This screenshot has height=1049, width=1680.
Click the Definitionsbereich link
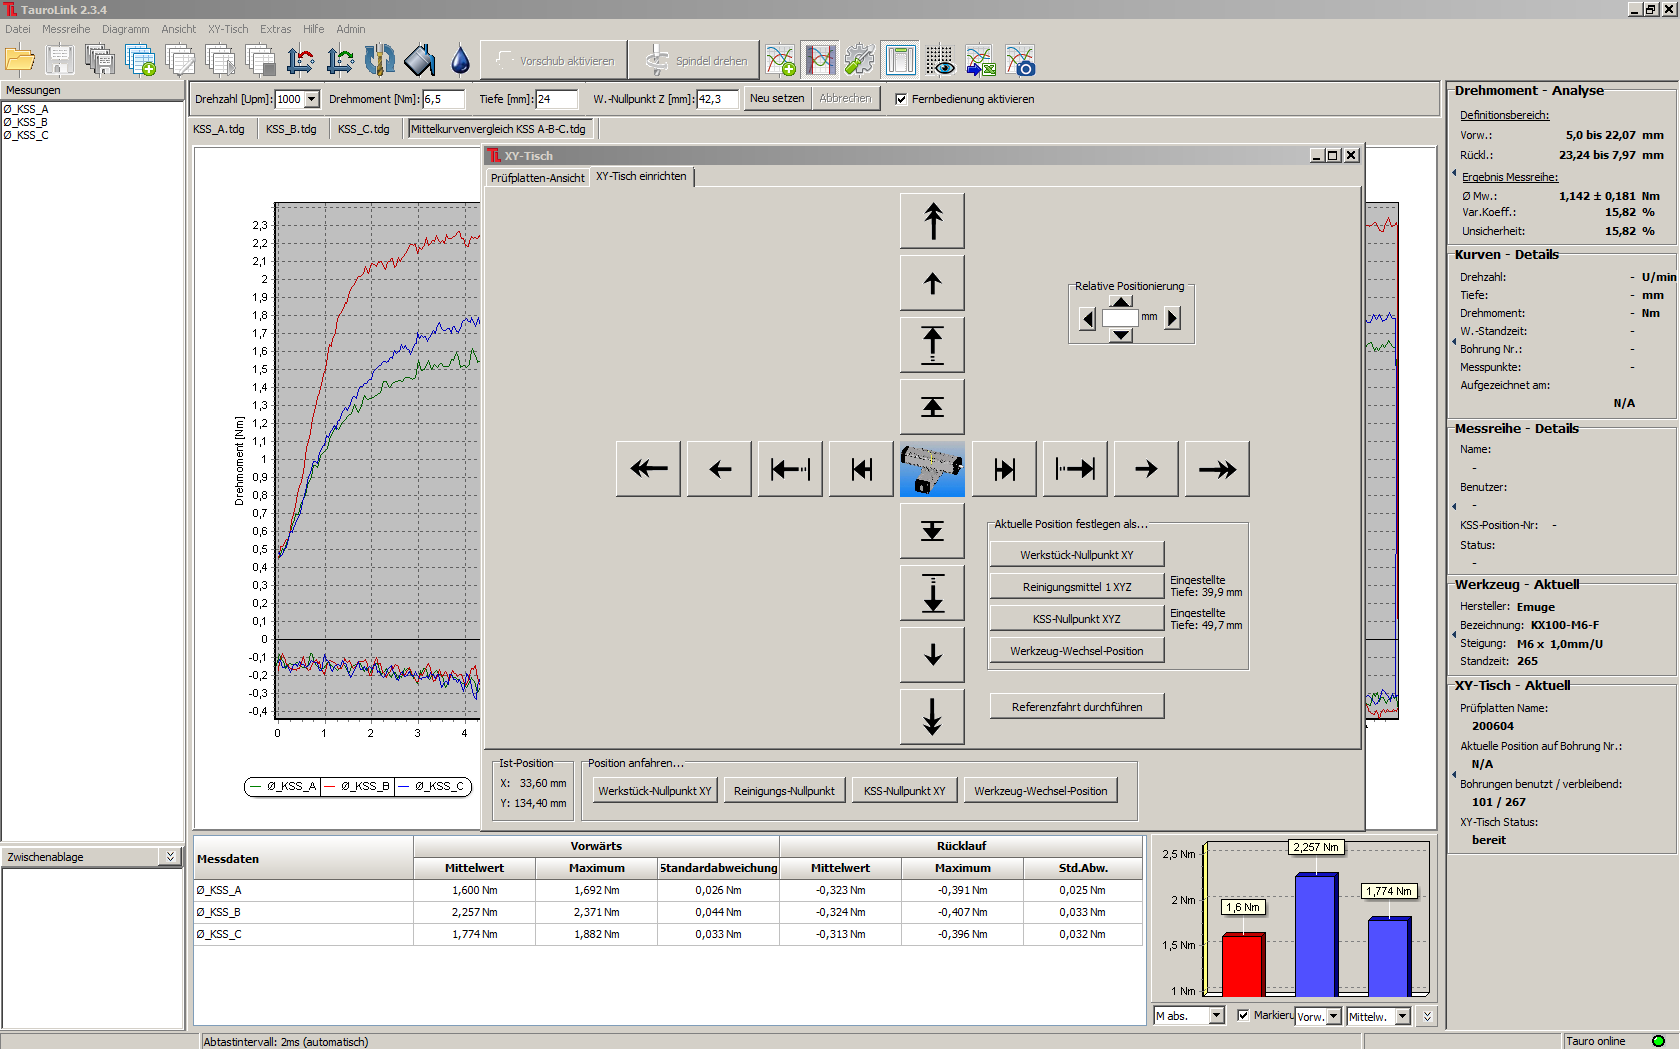click(x=1504, y=115)
